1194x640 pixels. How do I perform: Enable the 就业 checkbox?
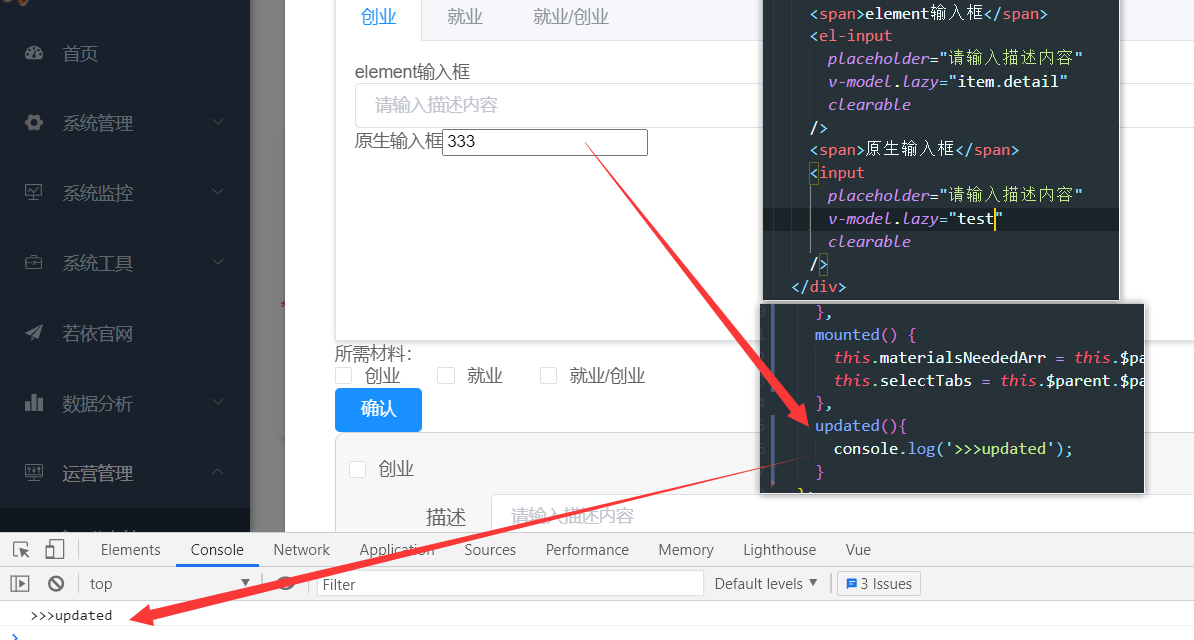click(x=445, y=375)
